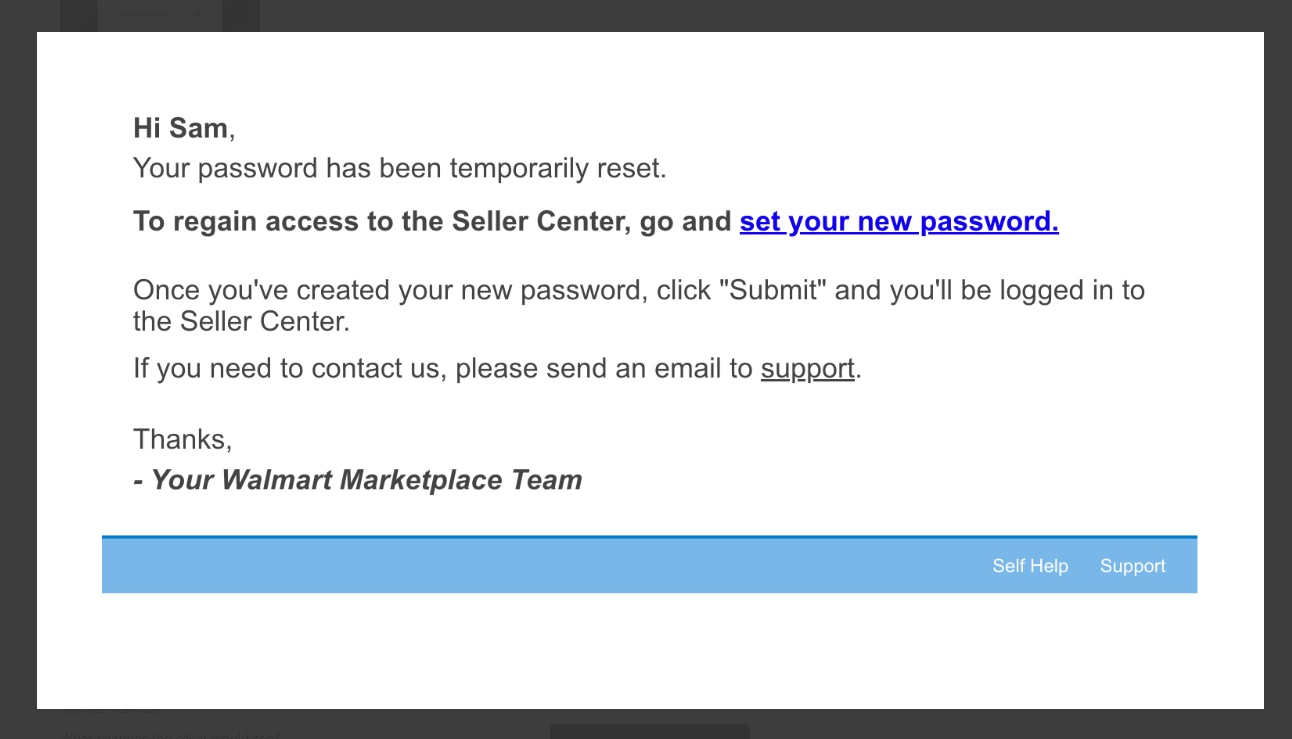Open Support in the blue footer bar
The width and height of the screenshot is (1292, 739).
pyautogui.click(x=1133, y=566)
